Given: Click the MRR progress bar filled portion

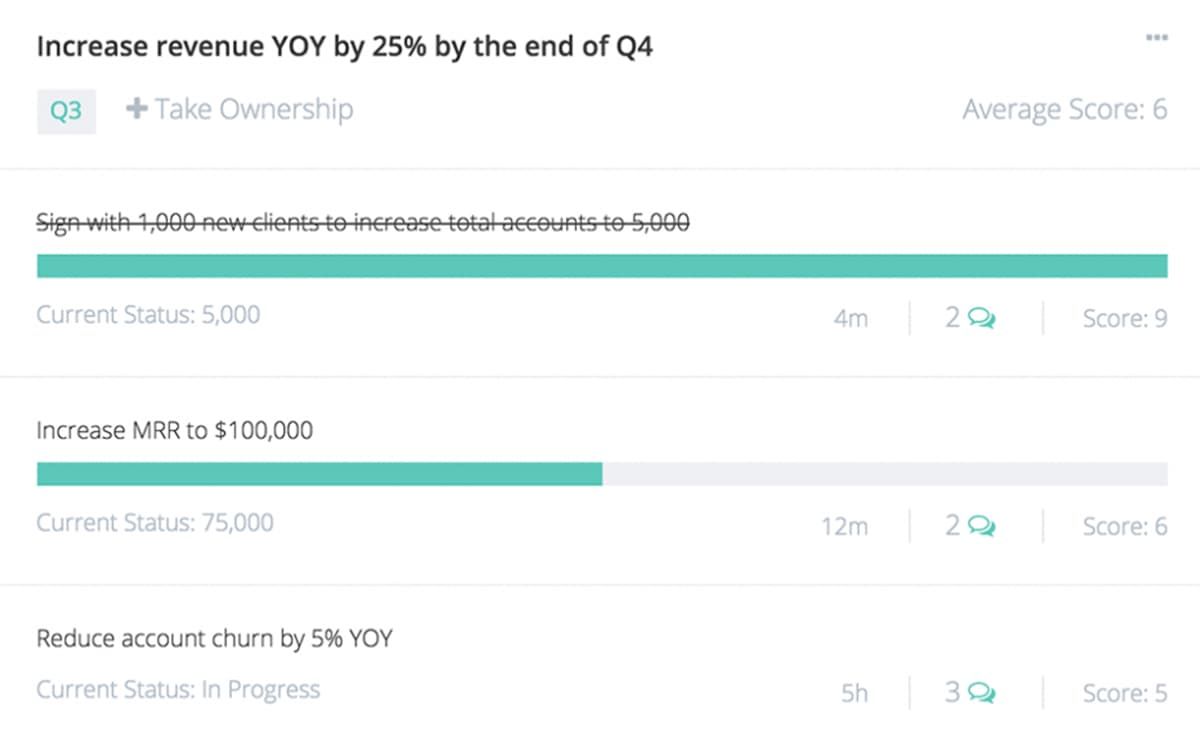Looking at the screenshot, I should pyautogui.click(x=319, y=474).
